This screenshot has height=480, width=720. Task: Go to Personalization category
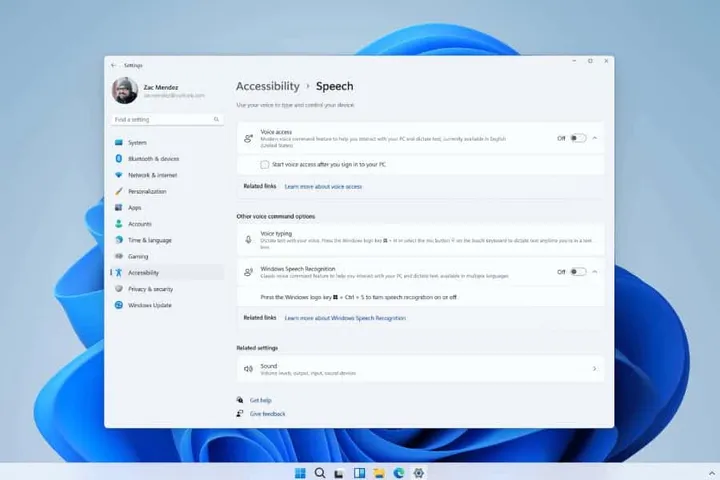[147, 192]
